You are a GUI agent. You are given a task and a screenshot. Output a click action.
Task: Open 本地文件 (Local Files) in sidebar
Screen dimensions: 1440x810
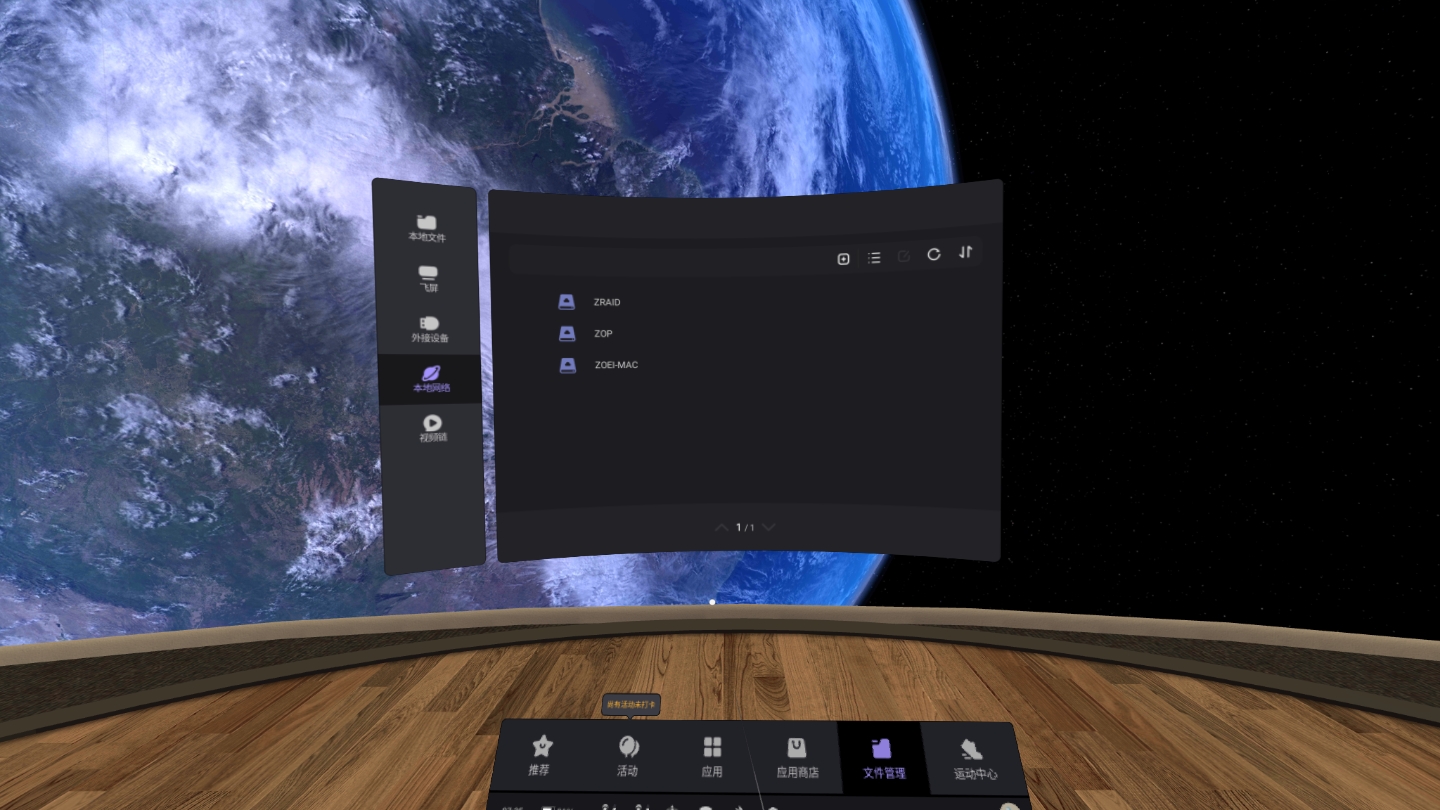coord(427,228)
